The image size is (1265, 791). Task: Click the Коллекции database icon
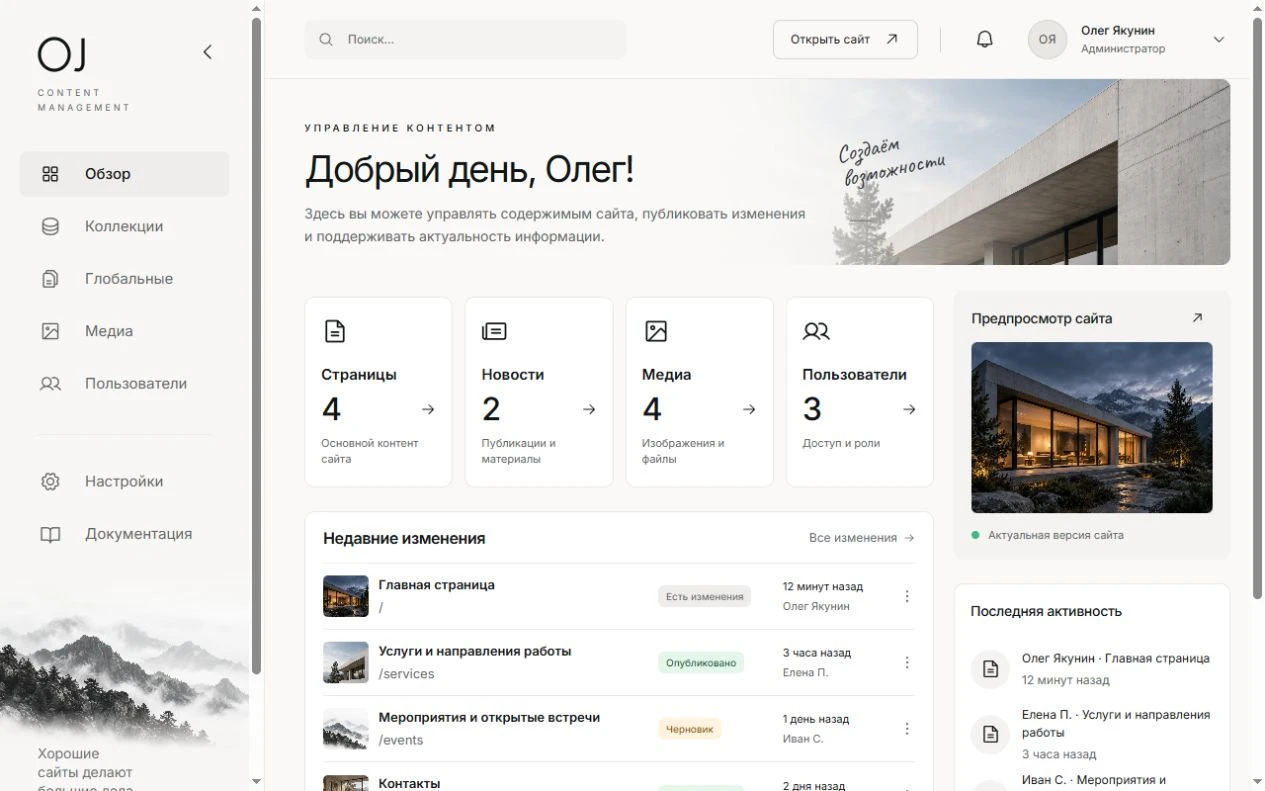[x=50, y=227]
